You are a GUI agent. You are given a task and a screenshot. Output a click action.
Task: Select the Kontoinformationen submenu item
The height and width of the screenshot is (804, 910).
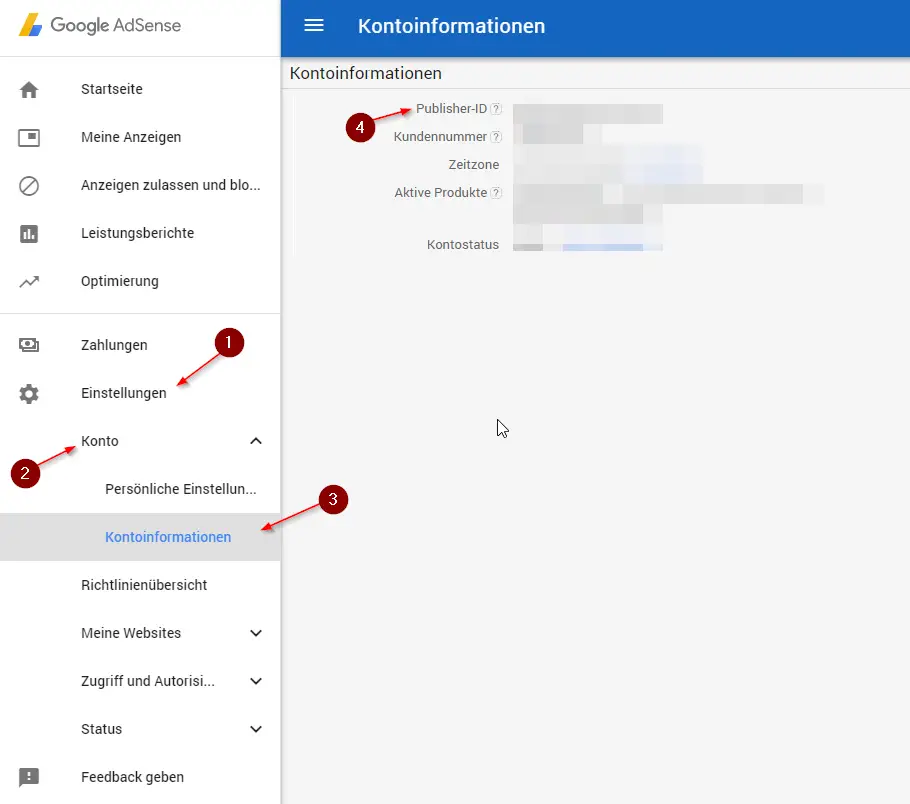140,537
